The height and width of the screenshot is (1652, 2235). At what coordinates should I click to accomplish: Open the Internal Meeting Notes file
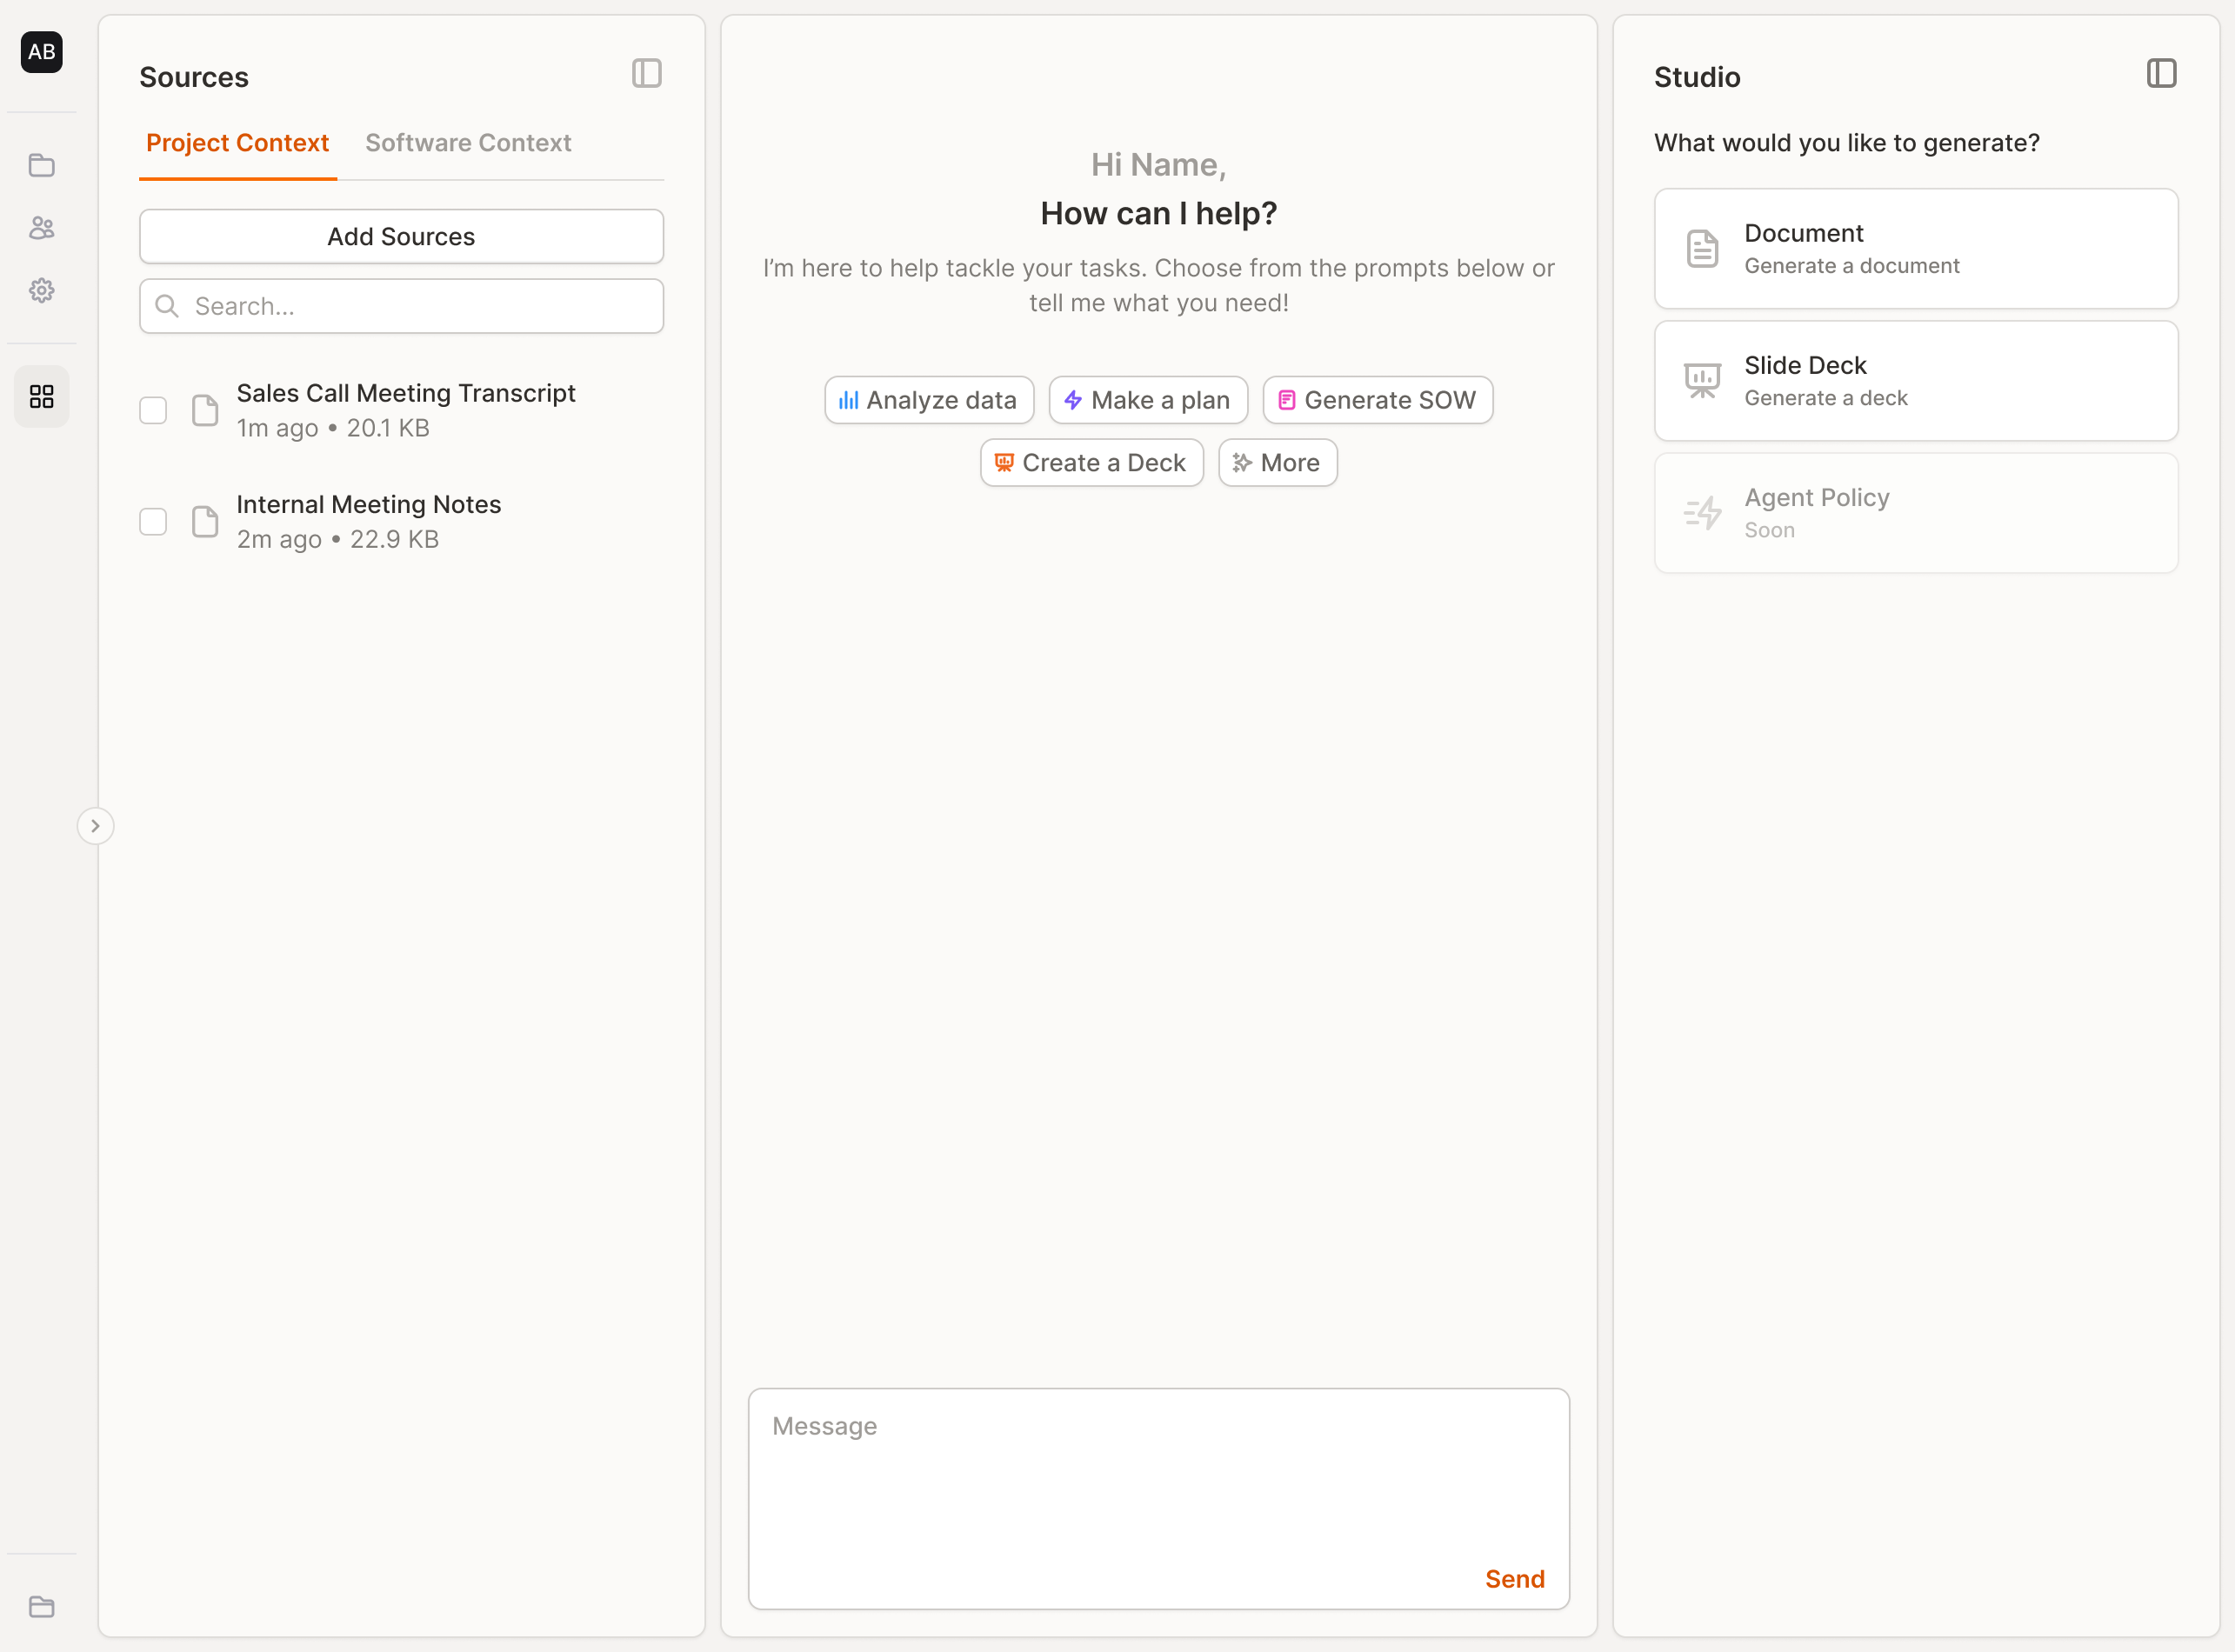(x=368, y=505)
